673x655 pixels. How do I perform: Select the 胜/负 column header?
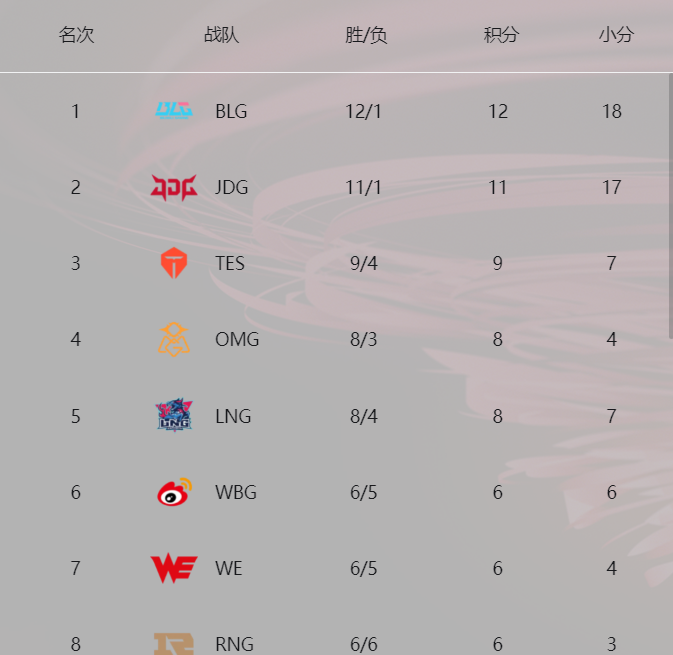point(366,35)
